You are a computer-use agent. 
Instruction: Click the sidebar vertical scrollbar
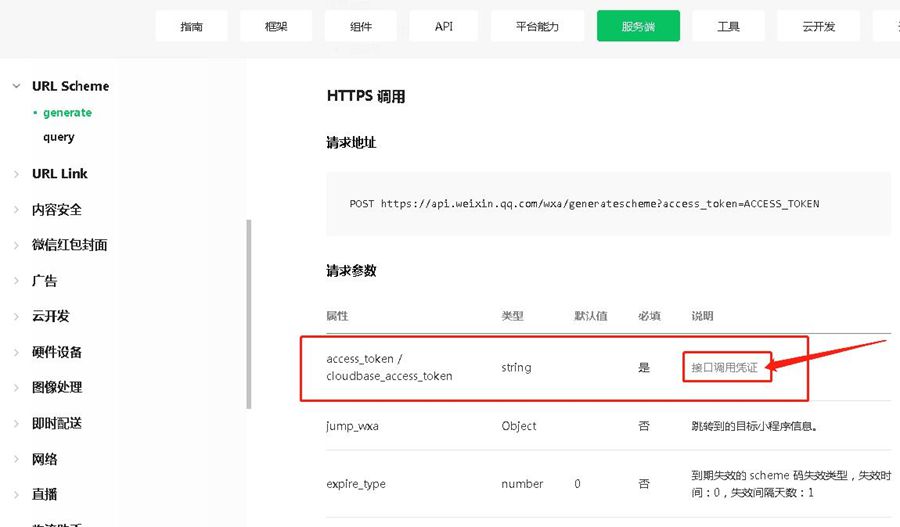pos(248,314)
